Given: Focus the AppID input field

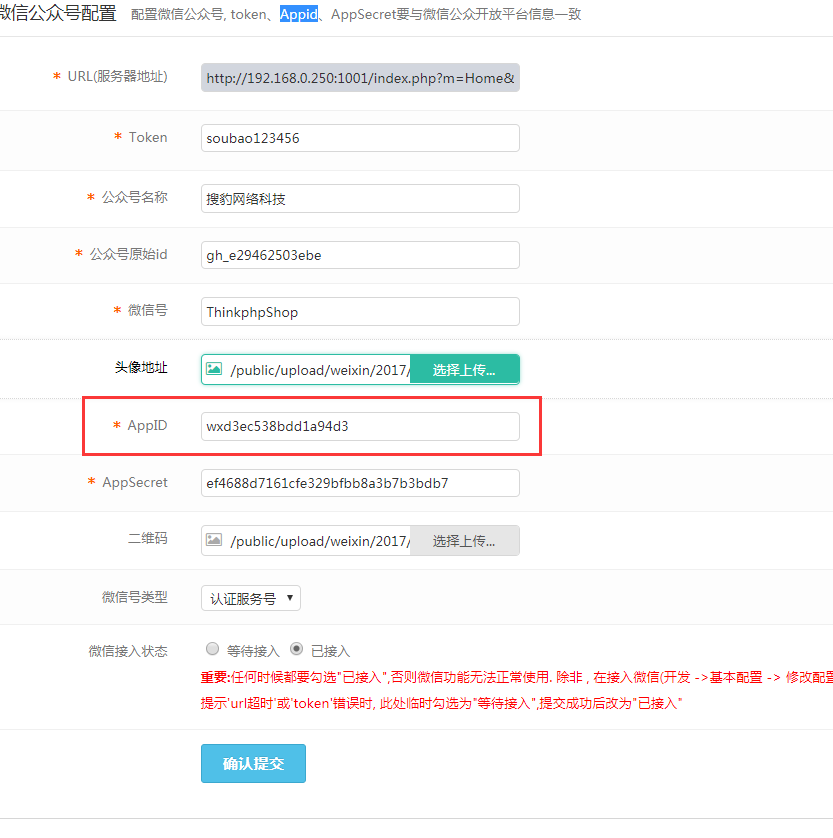Looking at the screenshot, I should [360, 426].
